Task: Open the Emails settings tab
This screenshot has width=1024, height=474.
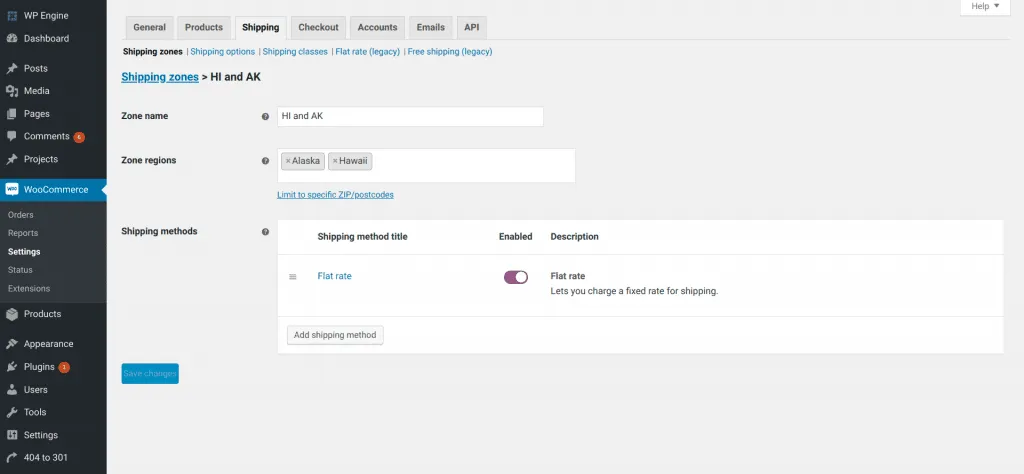Action: [431, 27]
